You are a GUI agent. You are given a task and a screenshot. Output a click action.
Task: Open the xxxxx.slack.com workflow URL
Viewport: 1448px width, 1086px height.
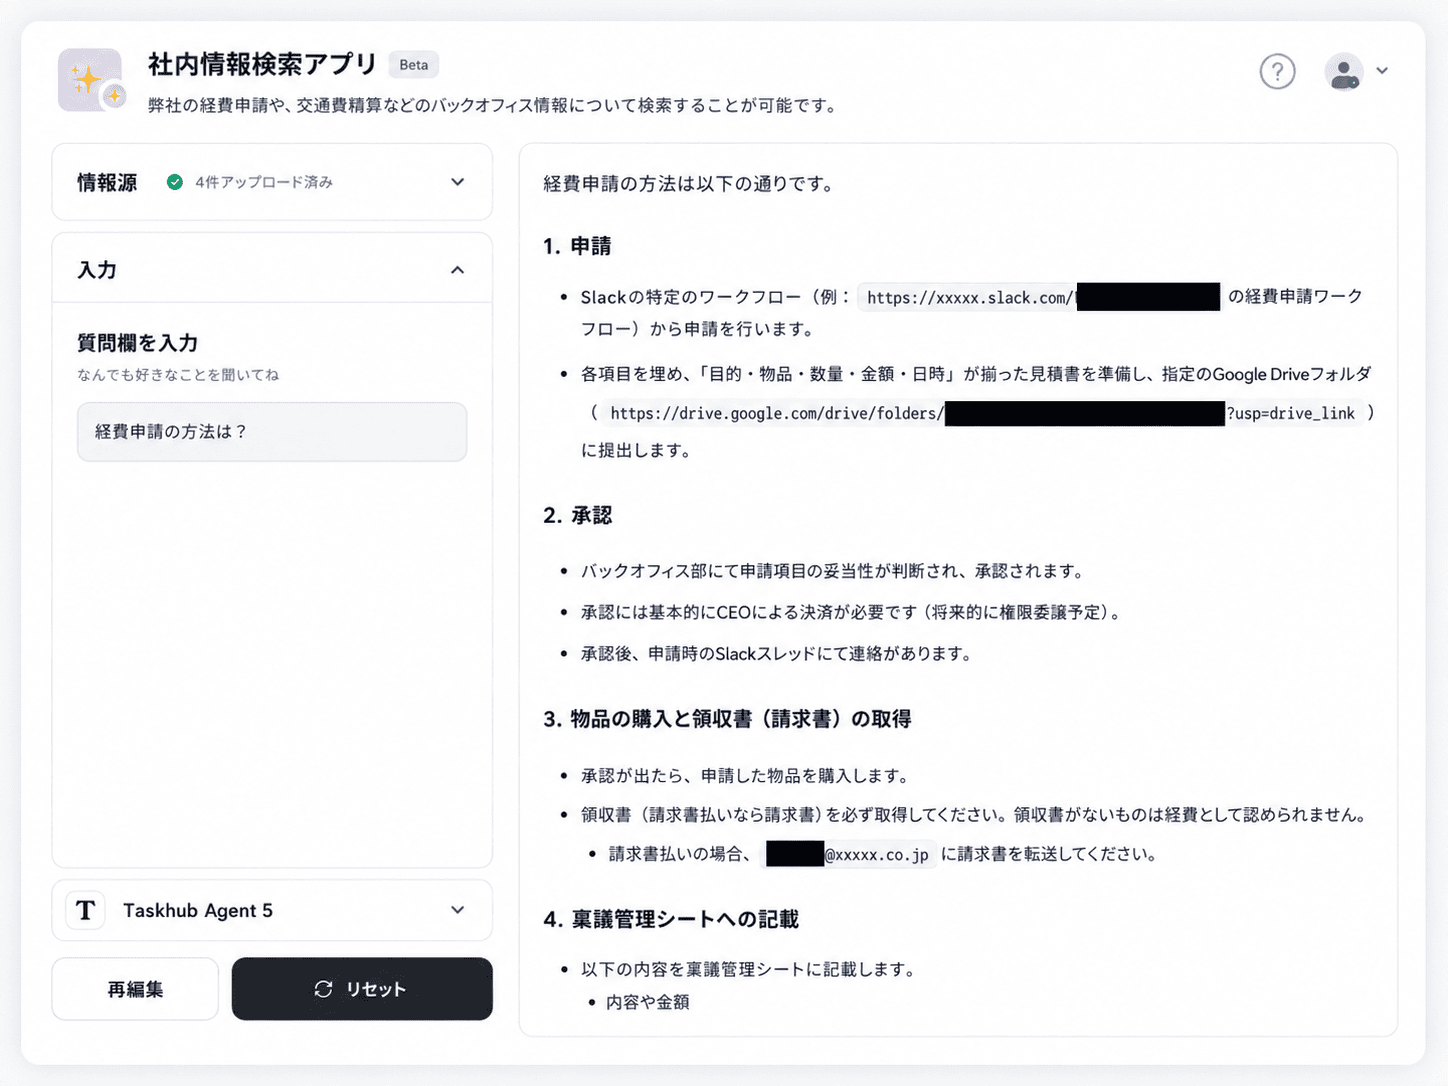pos(1040,297)
